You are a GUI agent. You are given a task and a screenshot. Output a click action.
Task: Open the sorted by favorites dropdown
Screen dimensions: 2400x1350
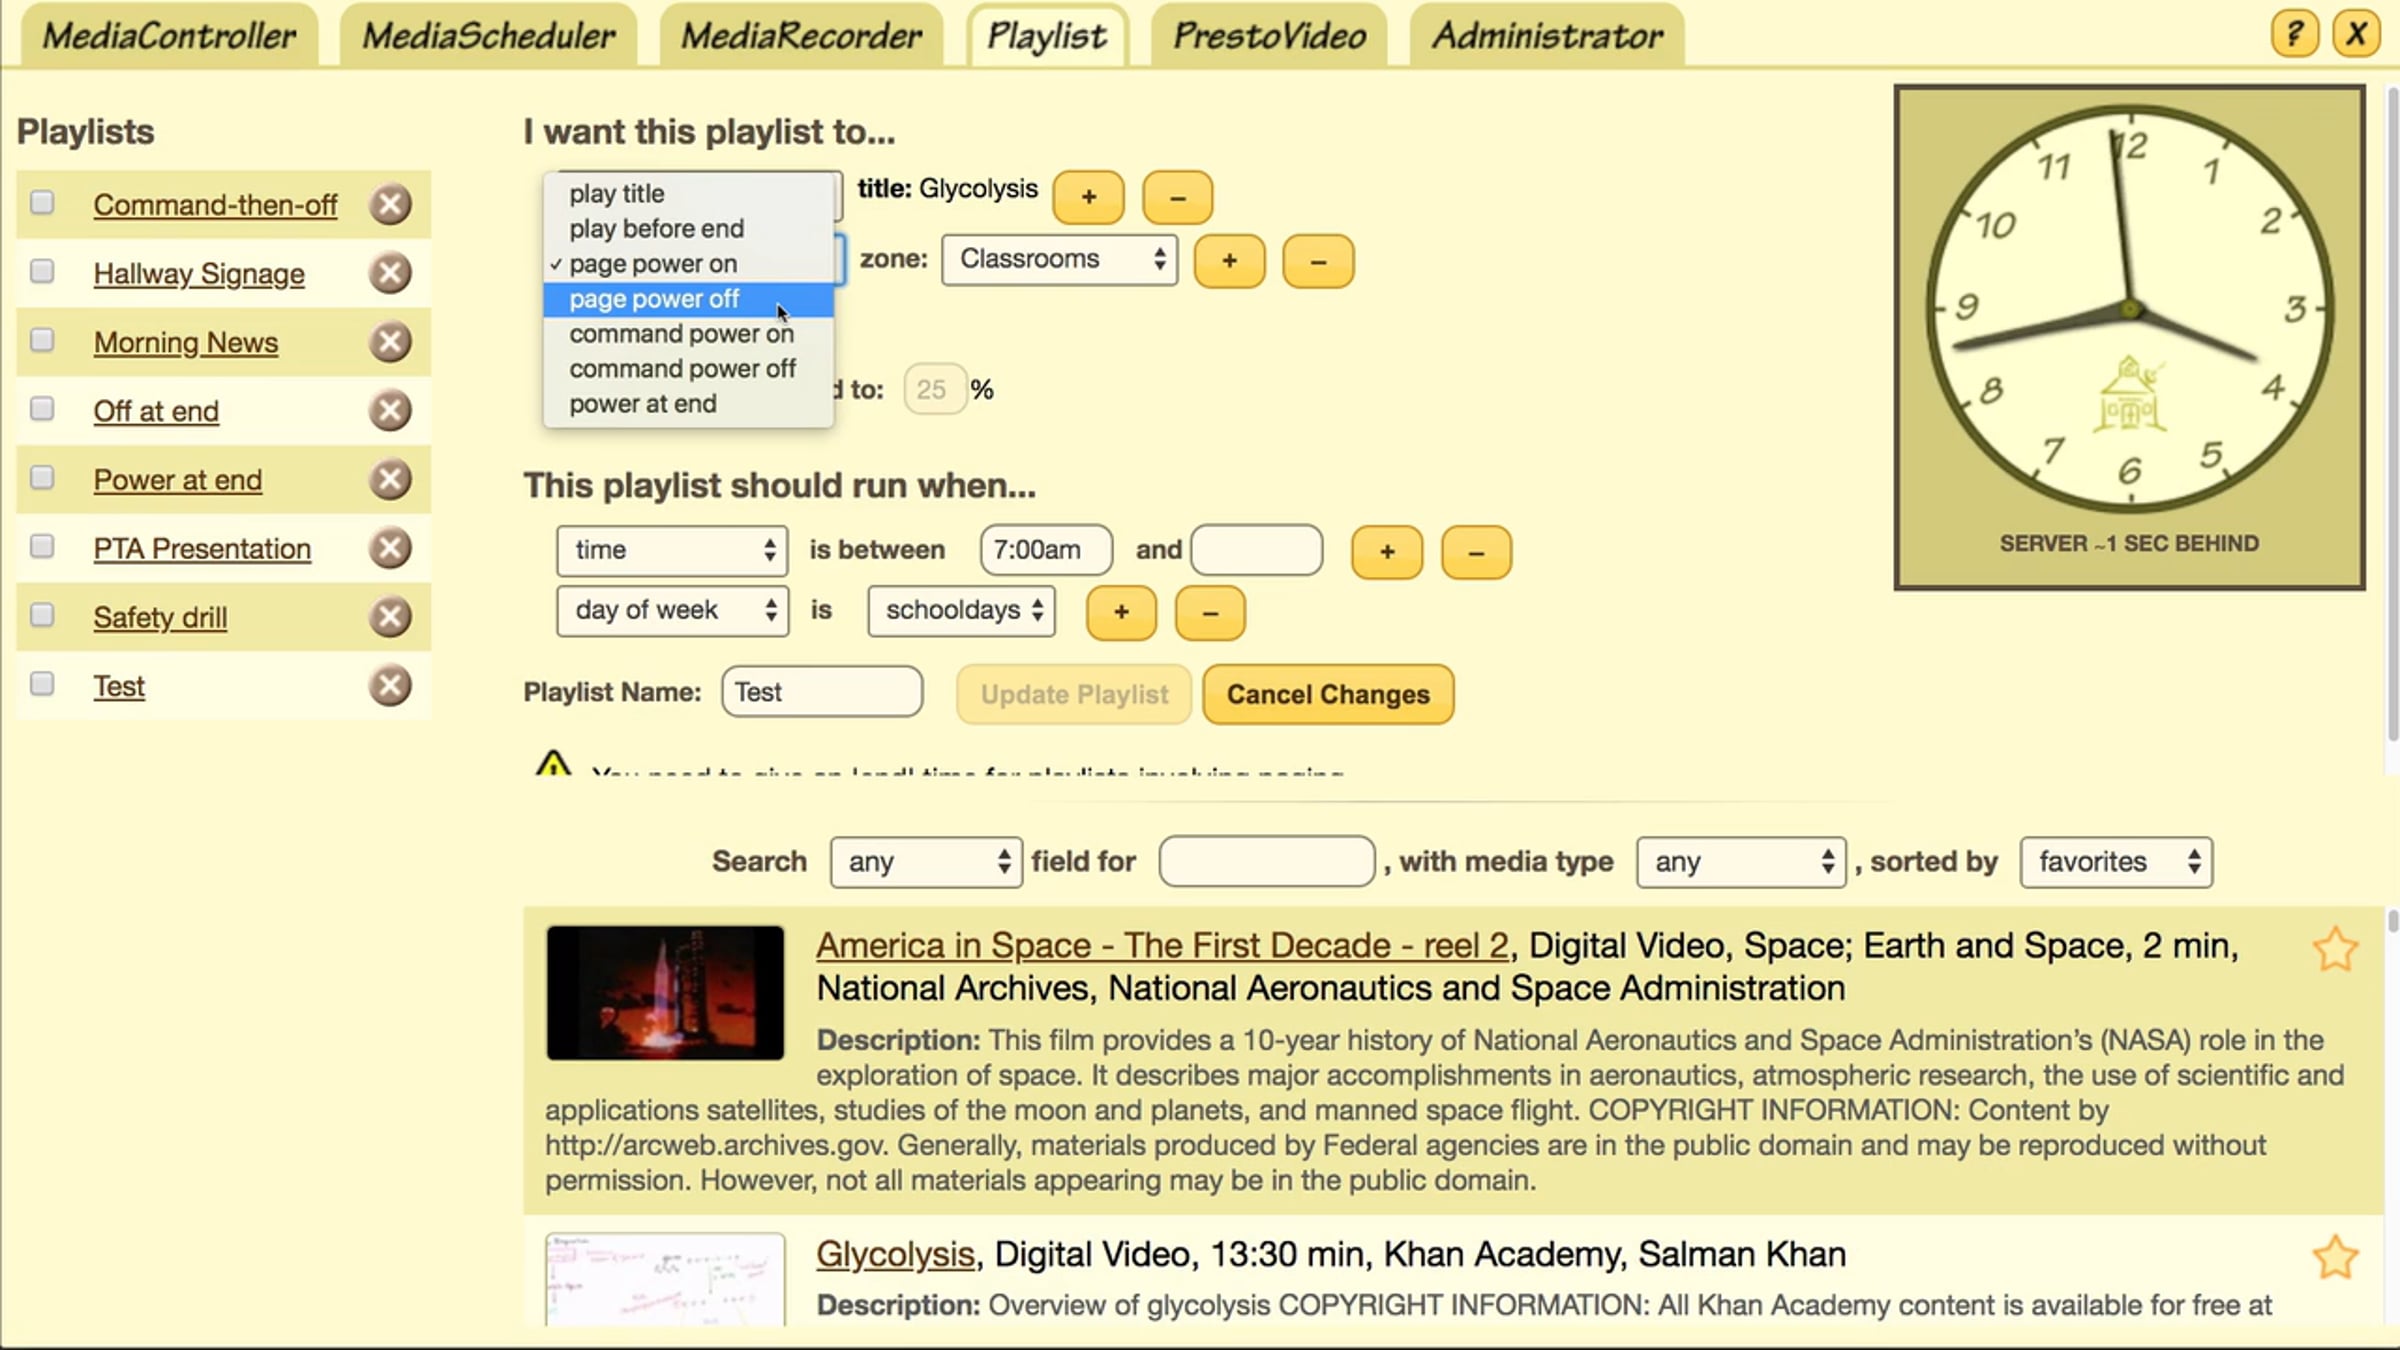(x=2115, y=862)
